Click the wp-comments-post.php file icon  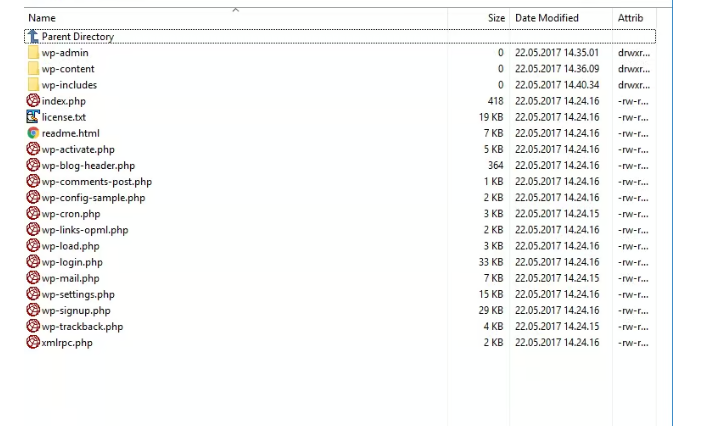33,181
